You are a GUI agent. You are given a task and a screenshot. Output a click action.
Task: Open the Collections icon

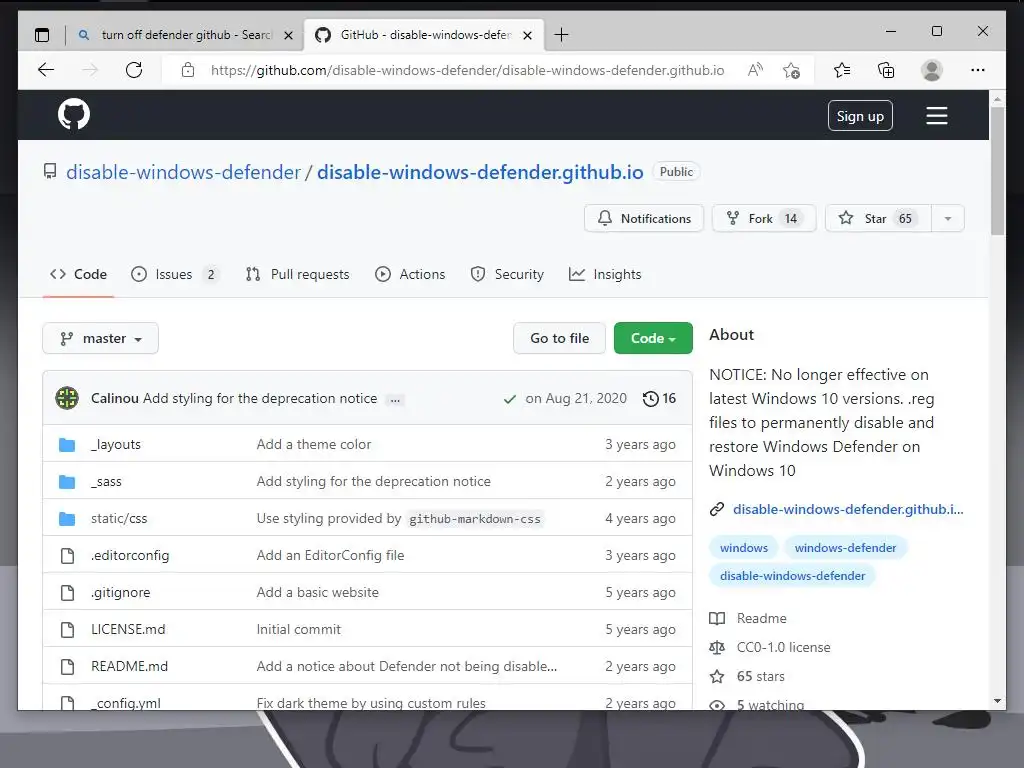click(x=886, y=70)
